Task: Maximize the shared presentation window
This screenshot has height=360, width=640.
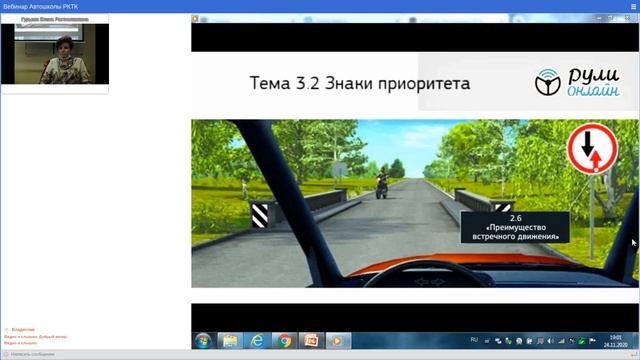Action: click(x=611, y=18)
